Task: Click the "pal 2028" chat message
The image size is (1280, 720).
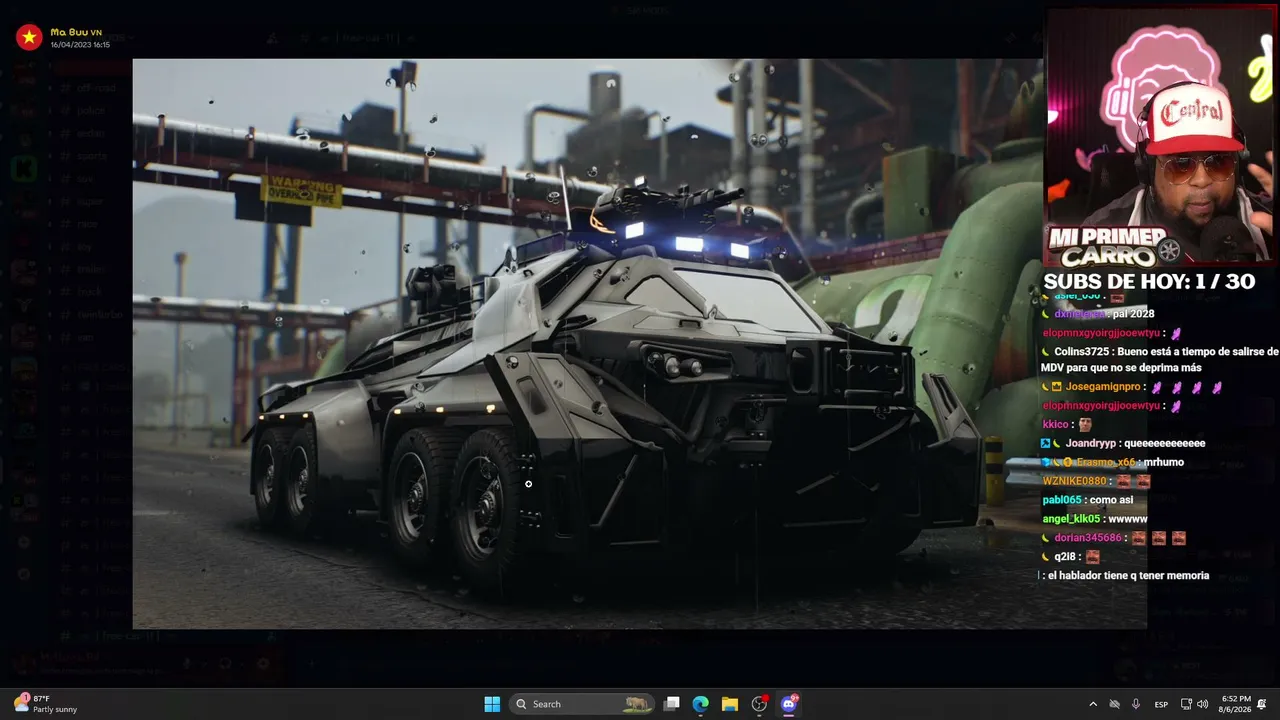Action: click(x=1135, y=314)
